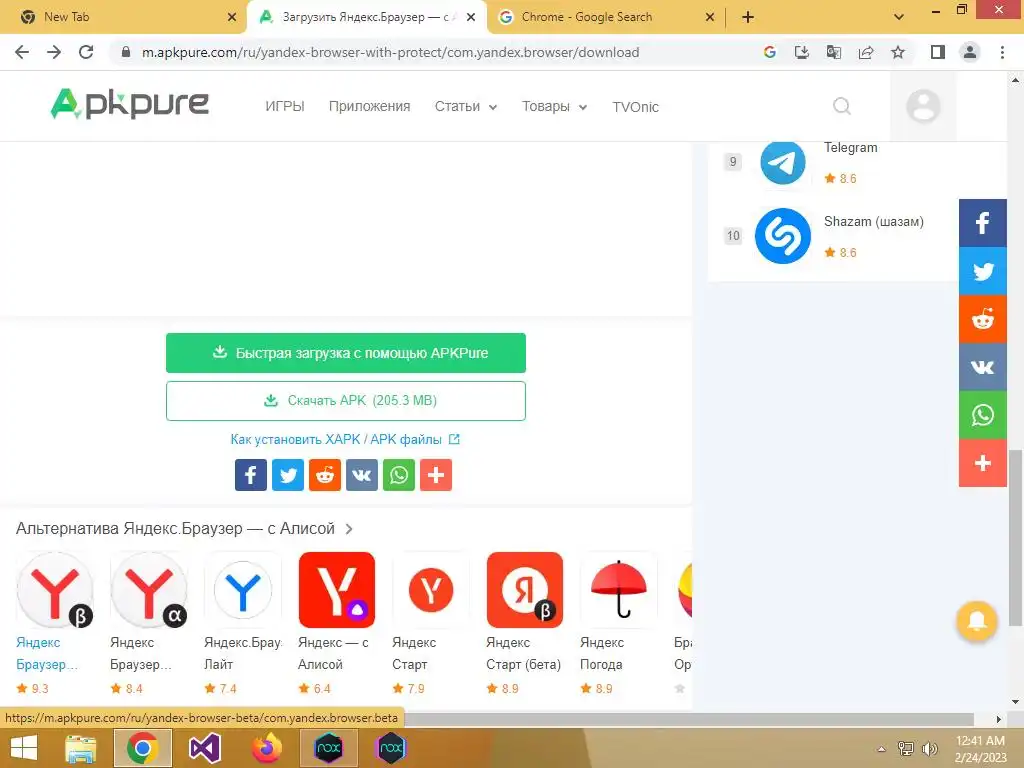Click the horizontal page scrollbar
The width and height of the screenshot is (1024, 768).
point(689,719)
